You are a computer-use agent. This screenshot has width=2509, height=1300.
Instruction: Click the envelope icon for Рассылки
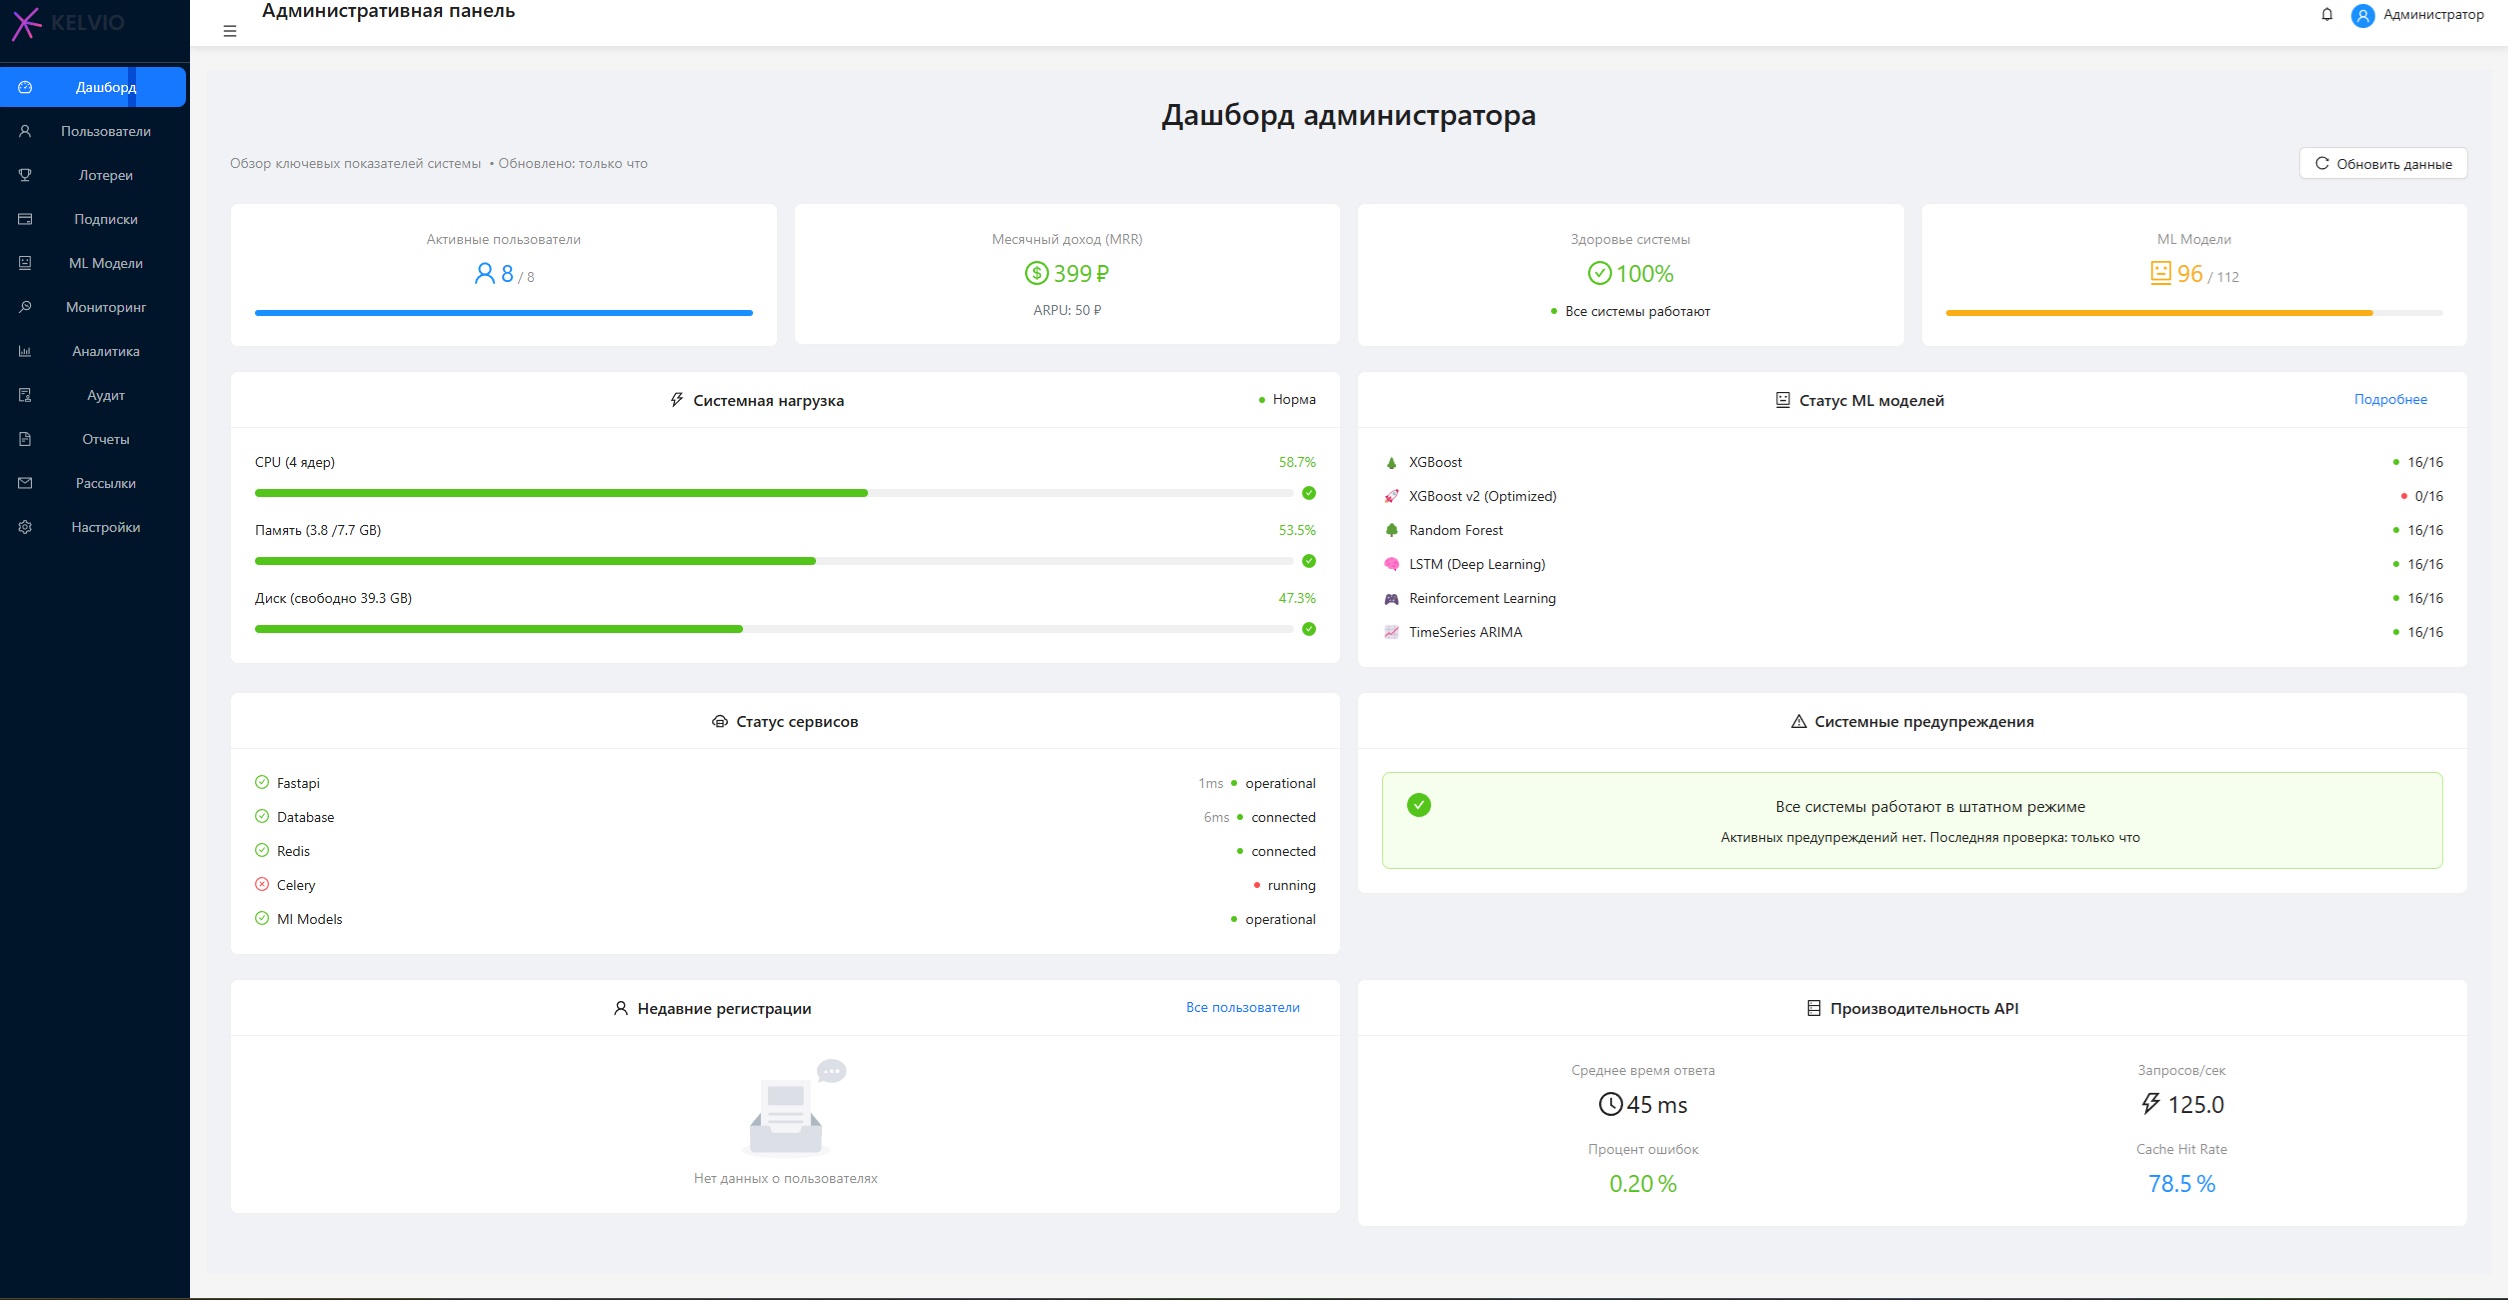pyautogui.click(x=25, y=483)
